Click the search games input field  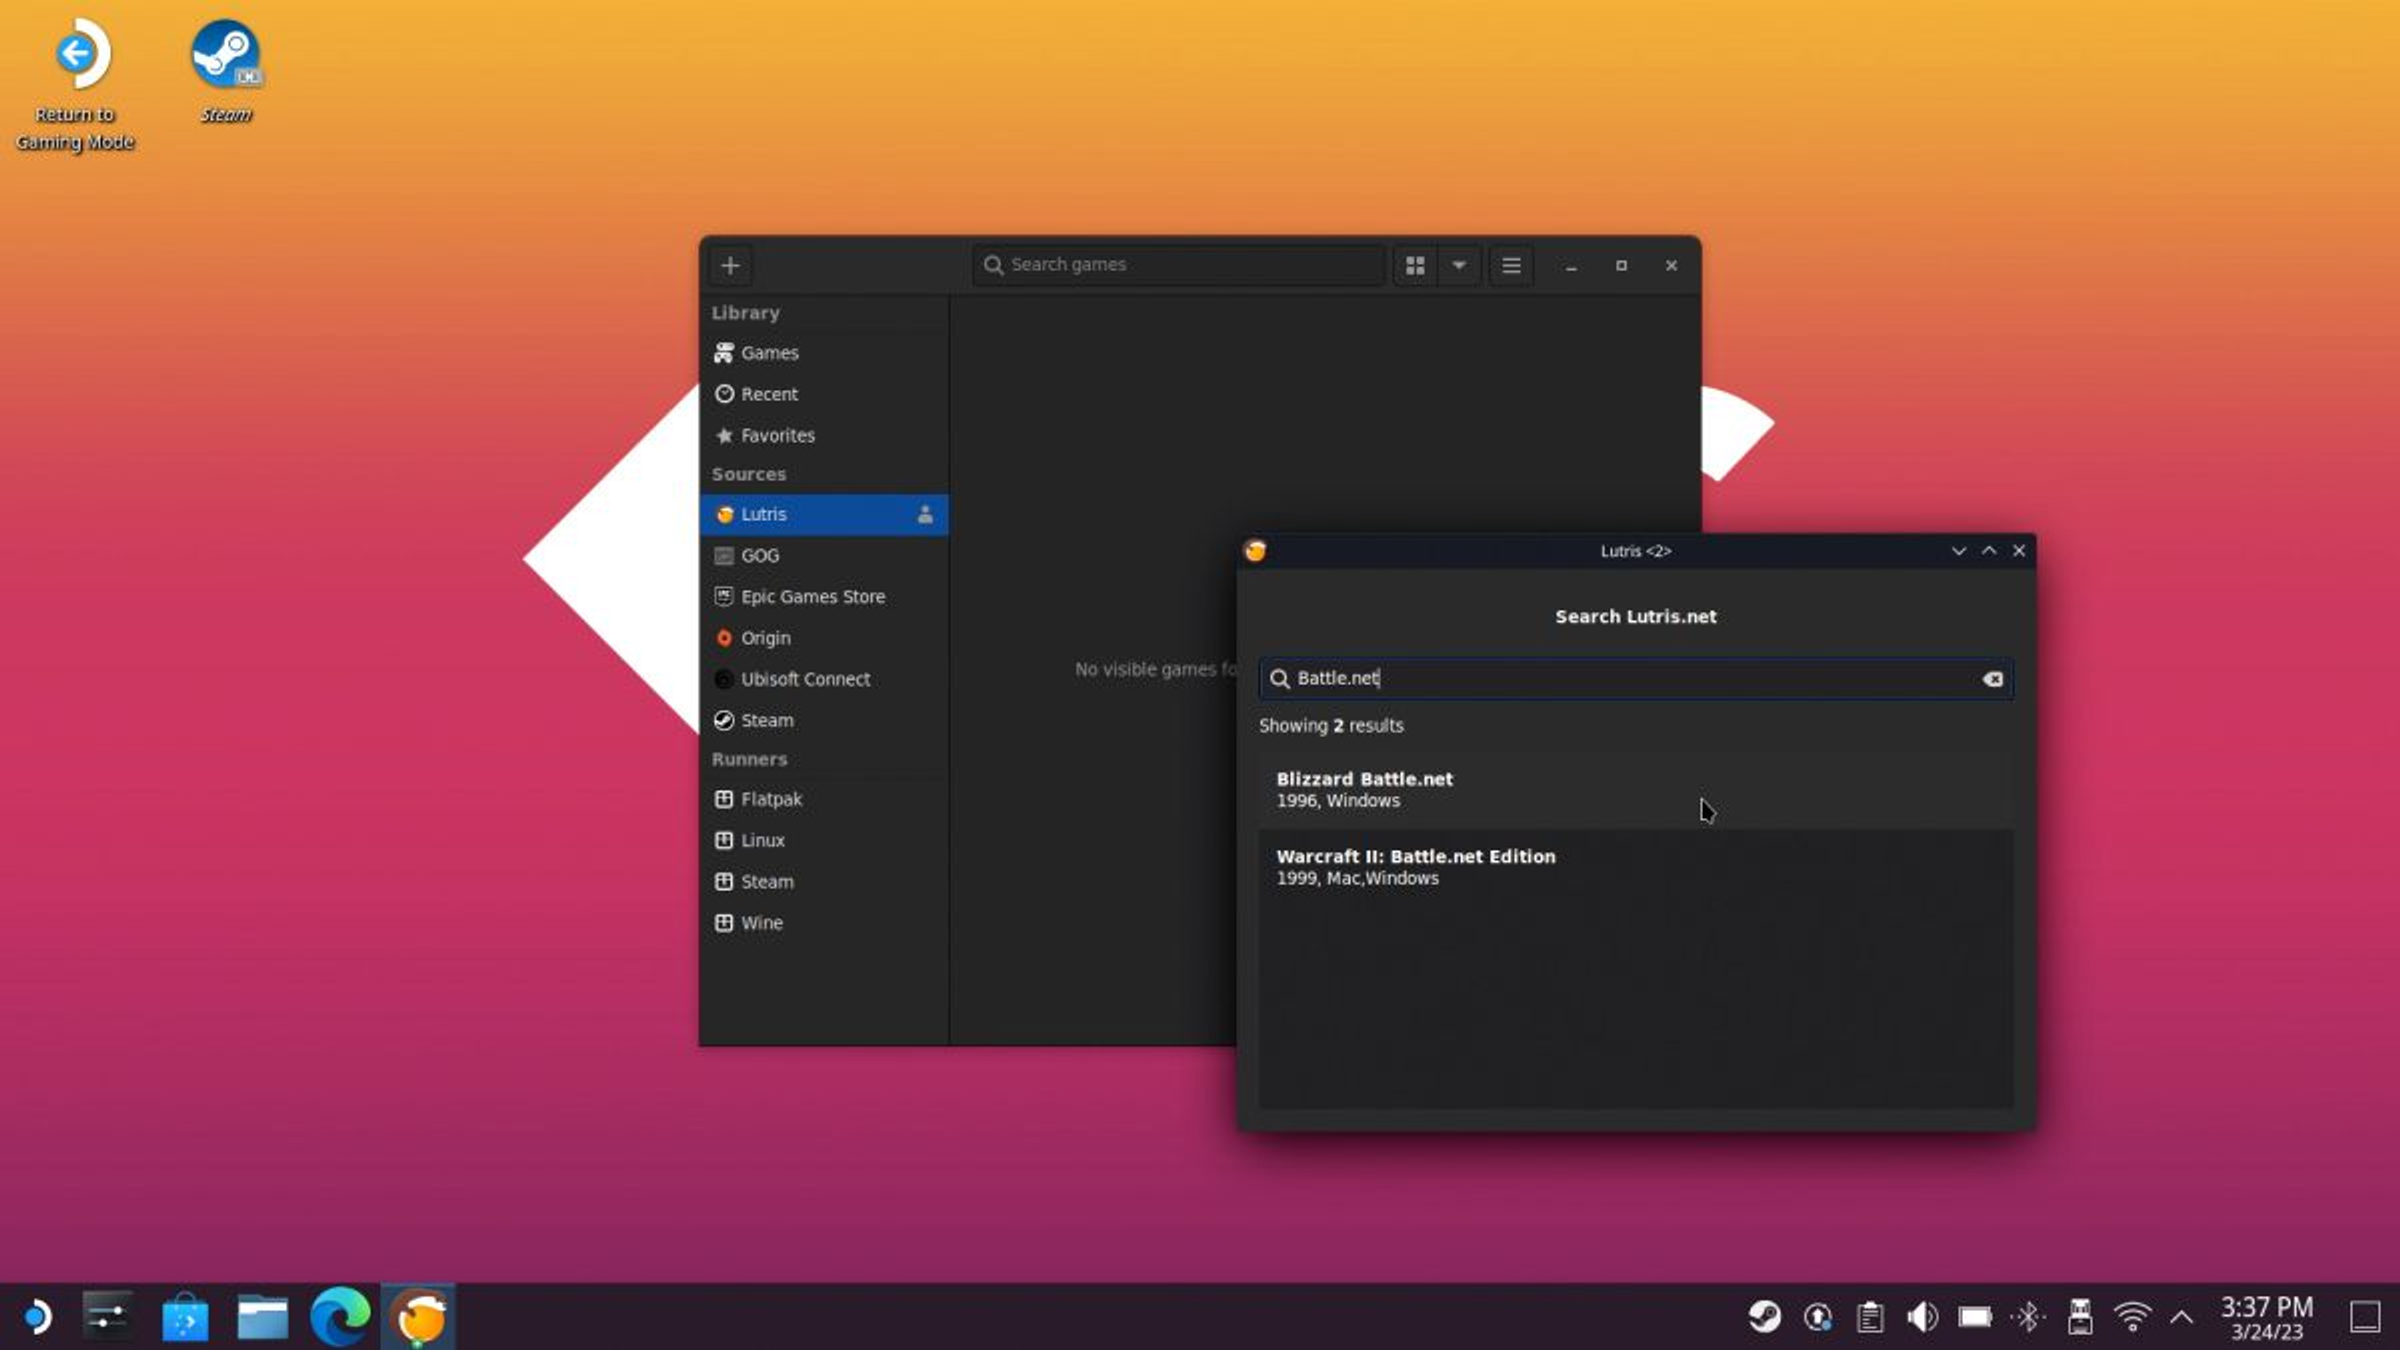click(x=1180, y=264)
